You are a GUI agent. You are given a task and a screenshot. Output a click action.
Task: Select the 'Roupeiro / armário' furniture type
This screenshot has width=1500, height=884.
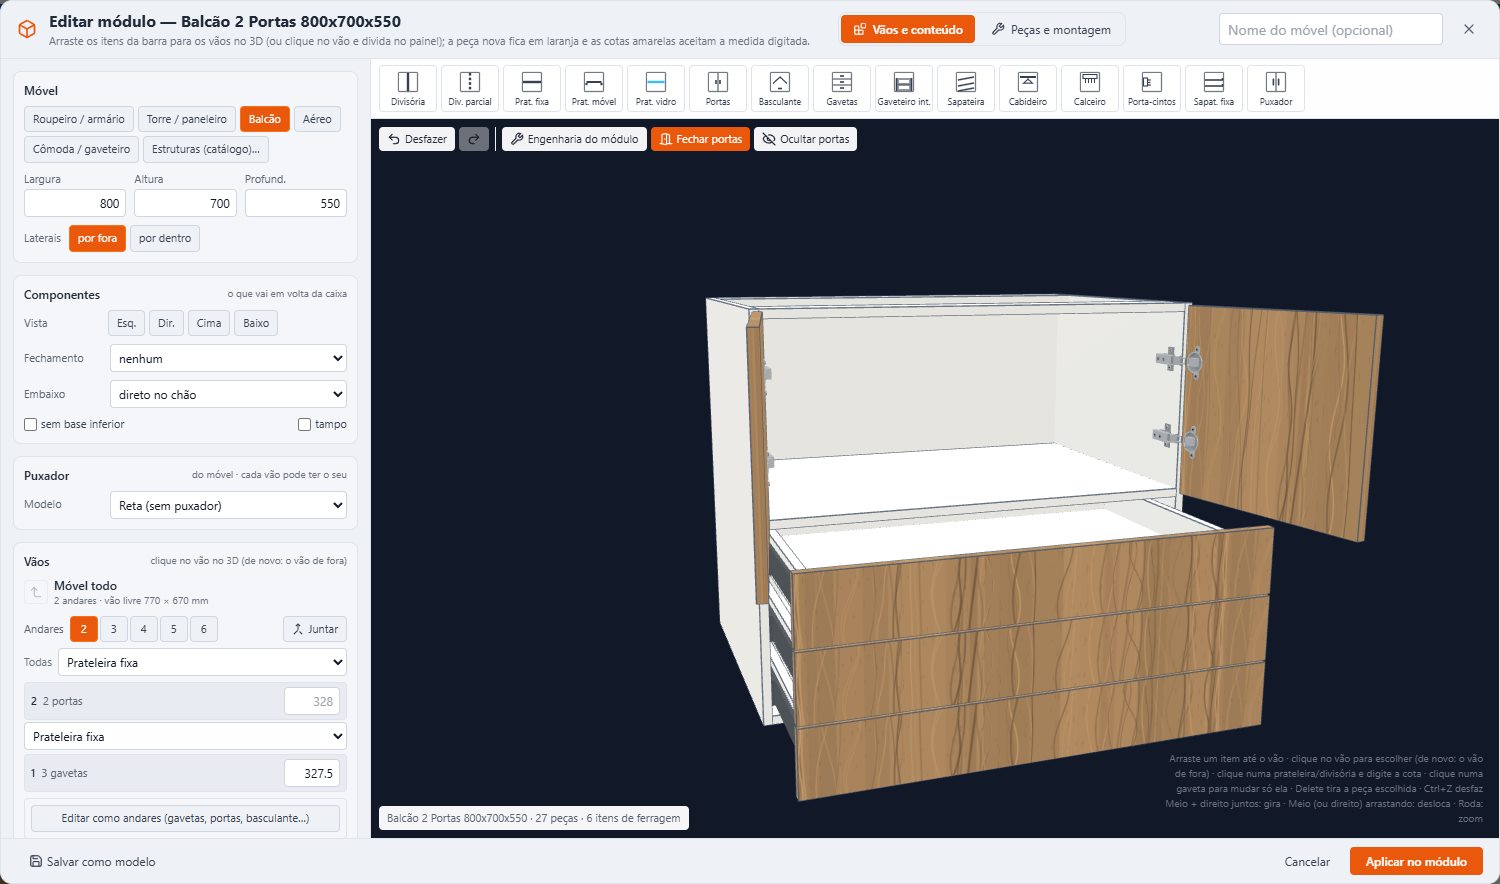tap(79, 119)
